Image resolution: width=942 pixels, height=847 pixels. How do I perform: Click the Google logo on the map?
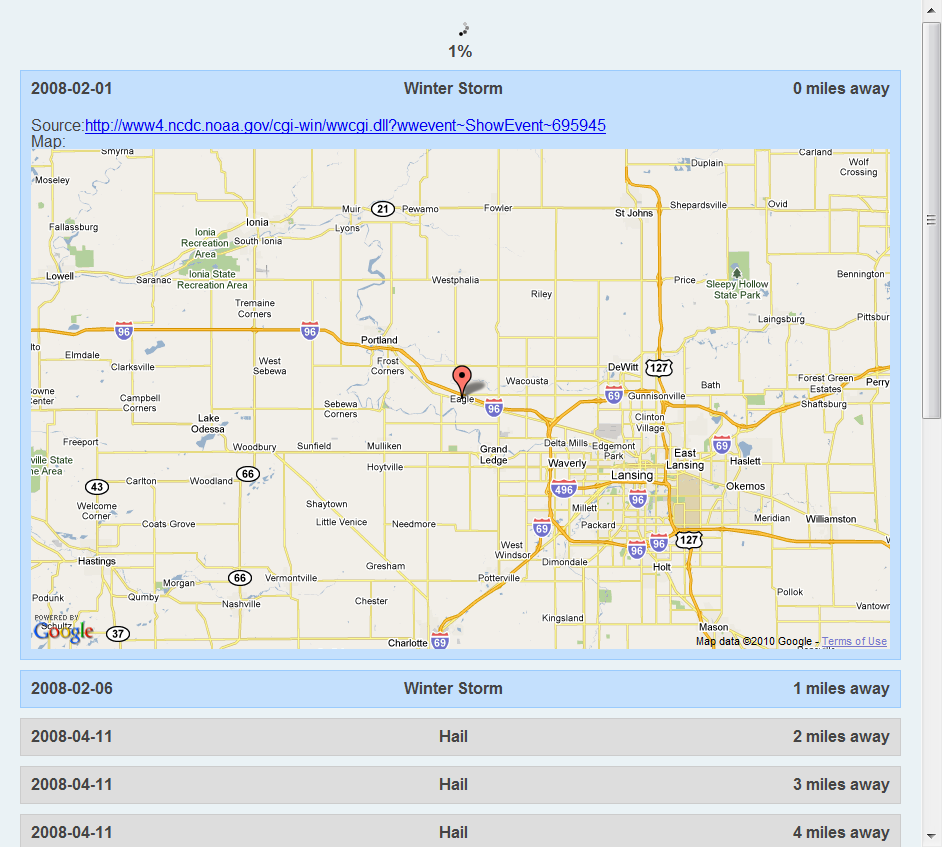coord(63,632)
